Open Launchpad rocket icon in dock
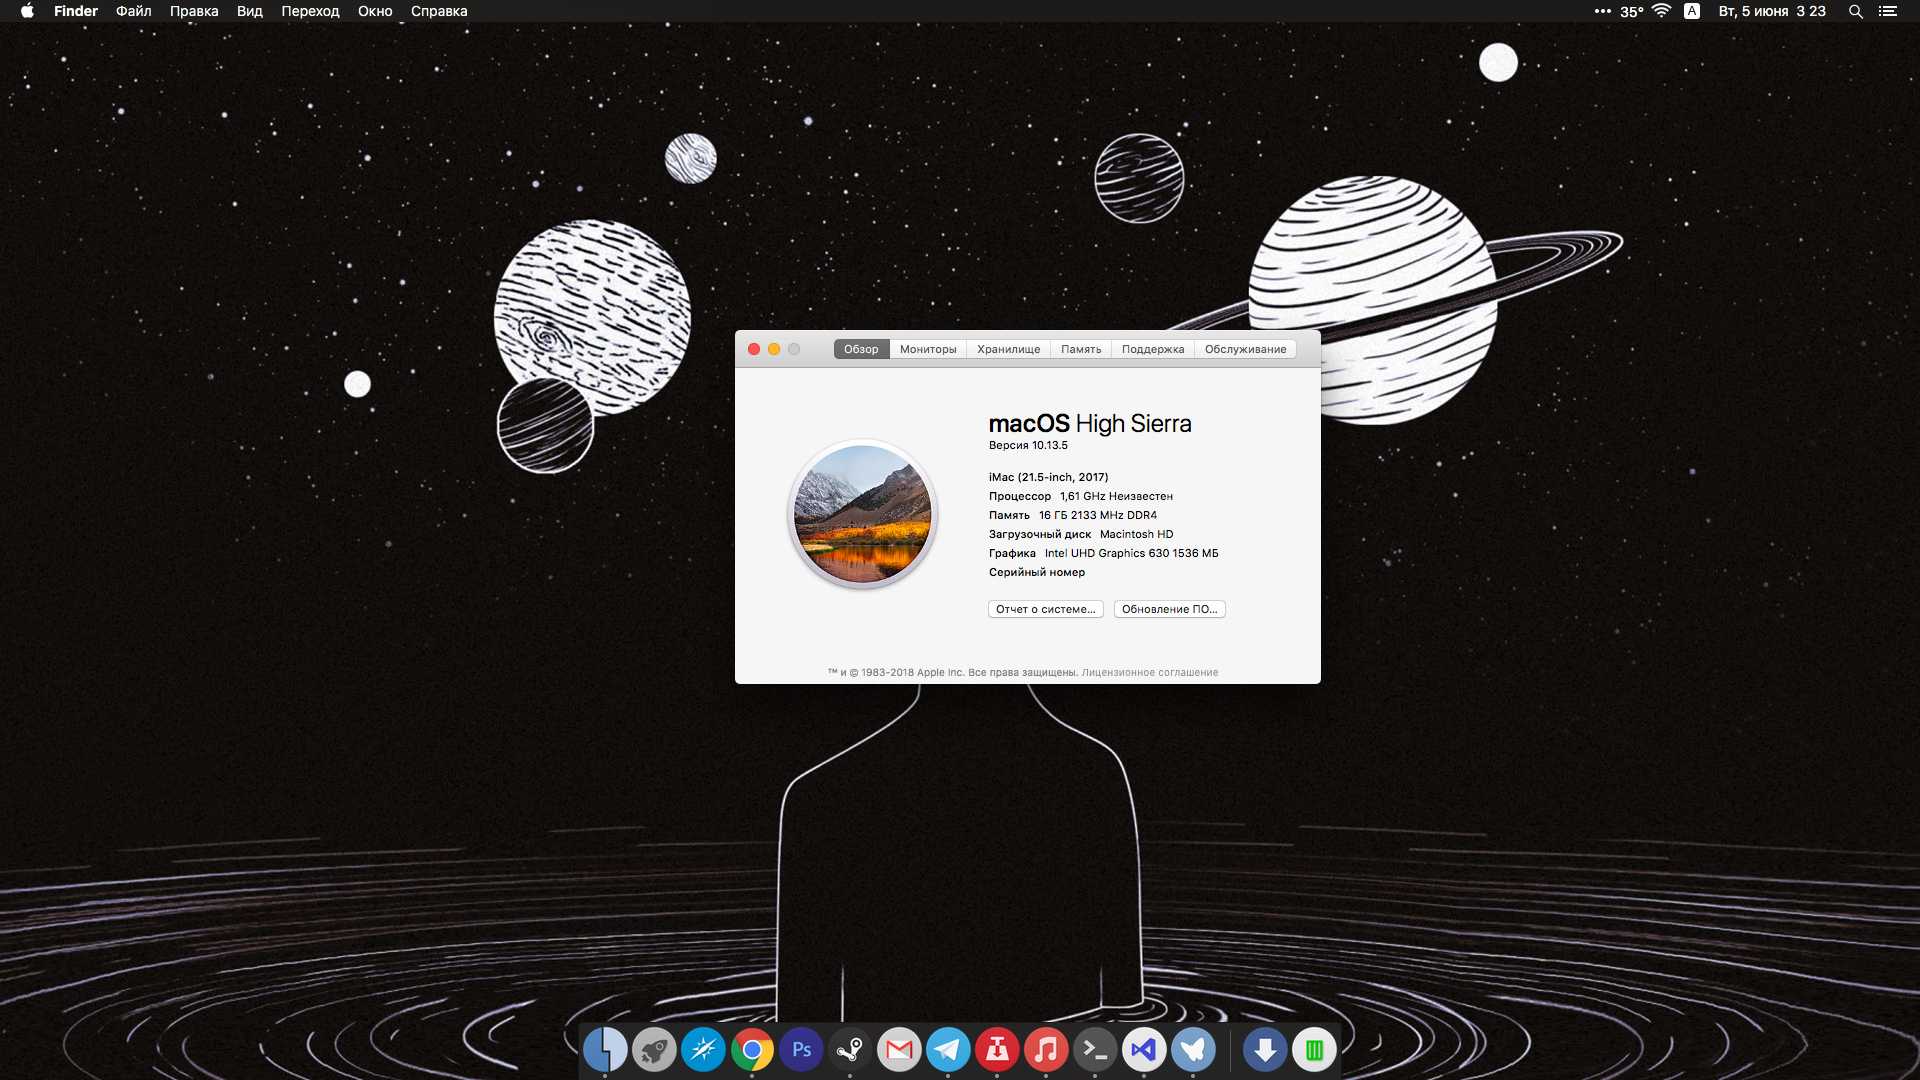The image size is (1920, 1080). (654, 1050)
